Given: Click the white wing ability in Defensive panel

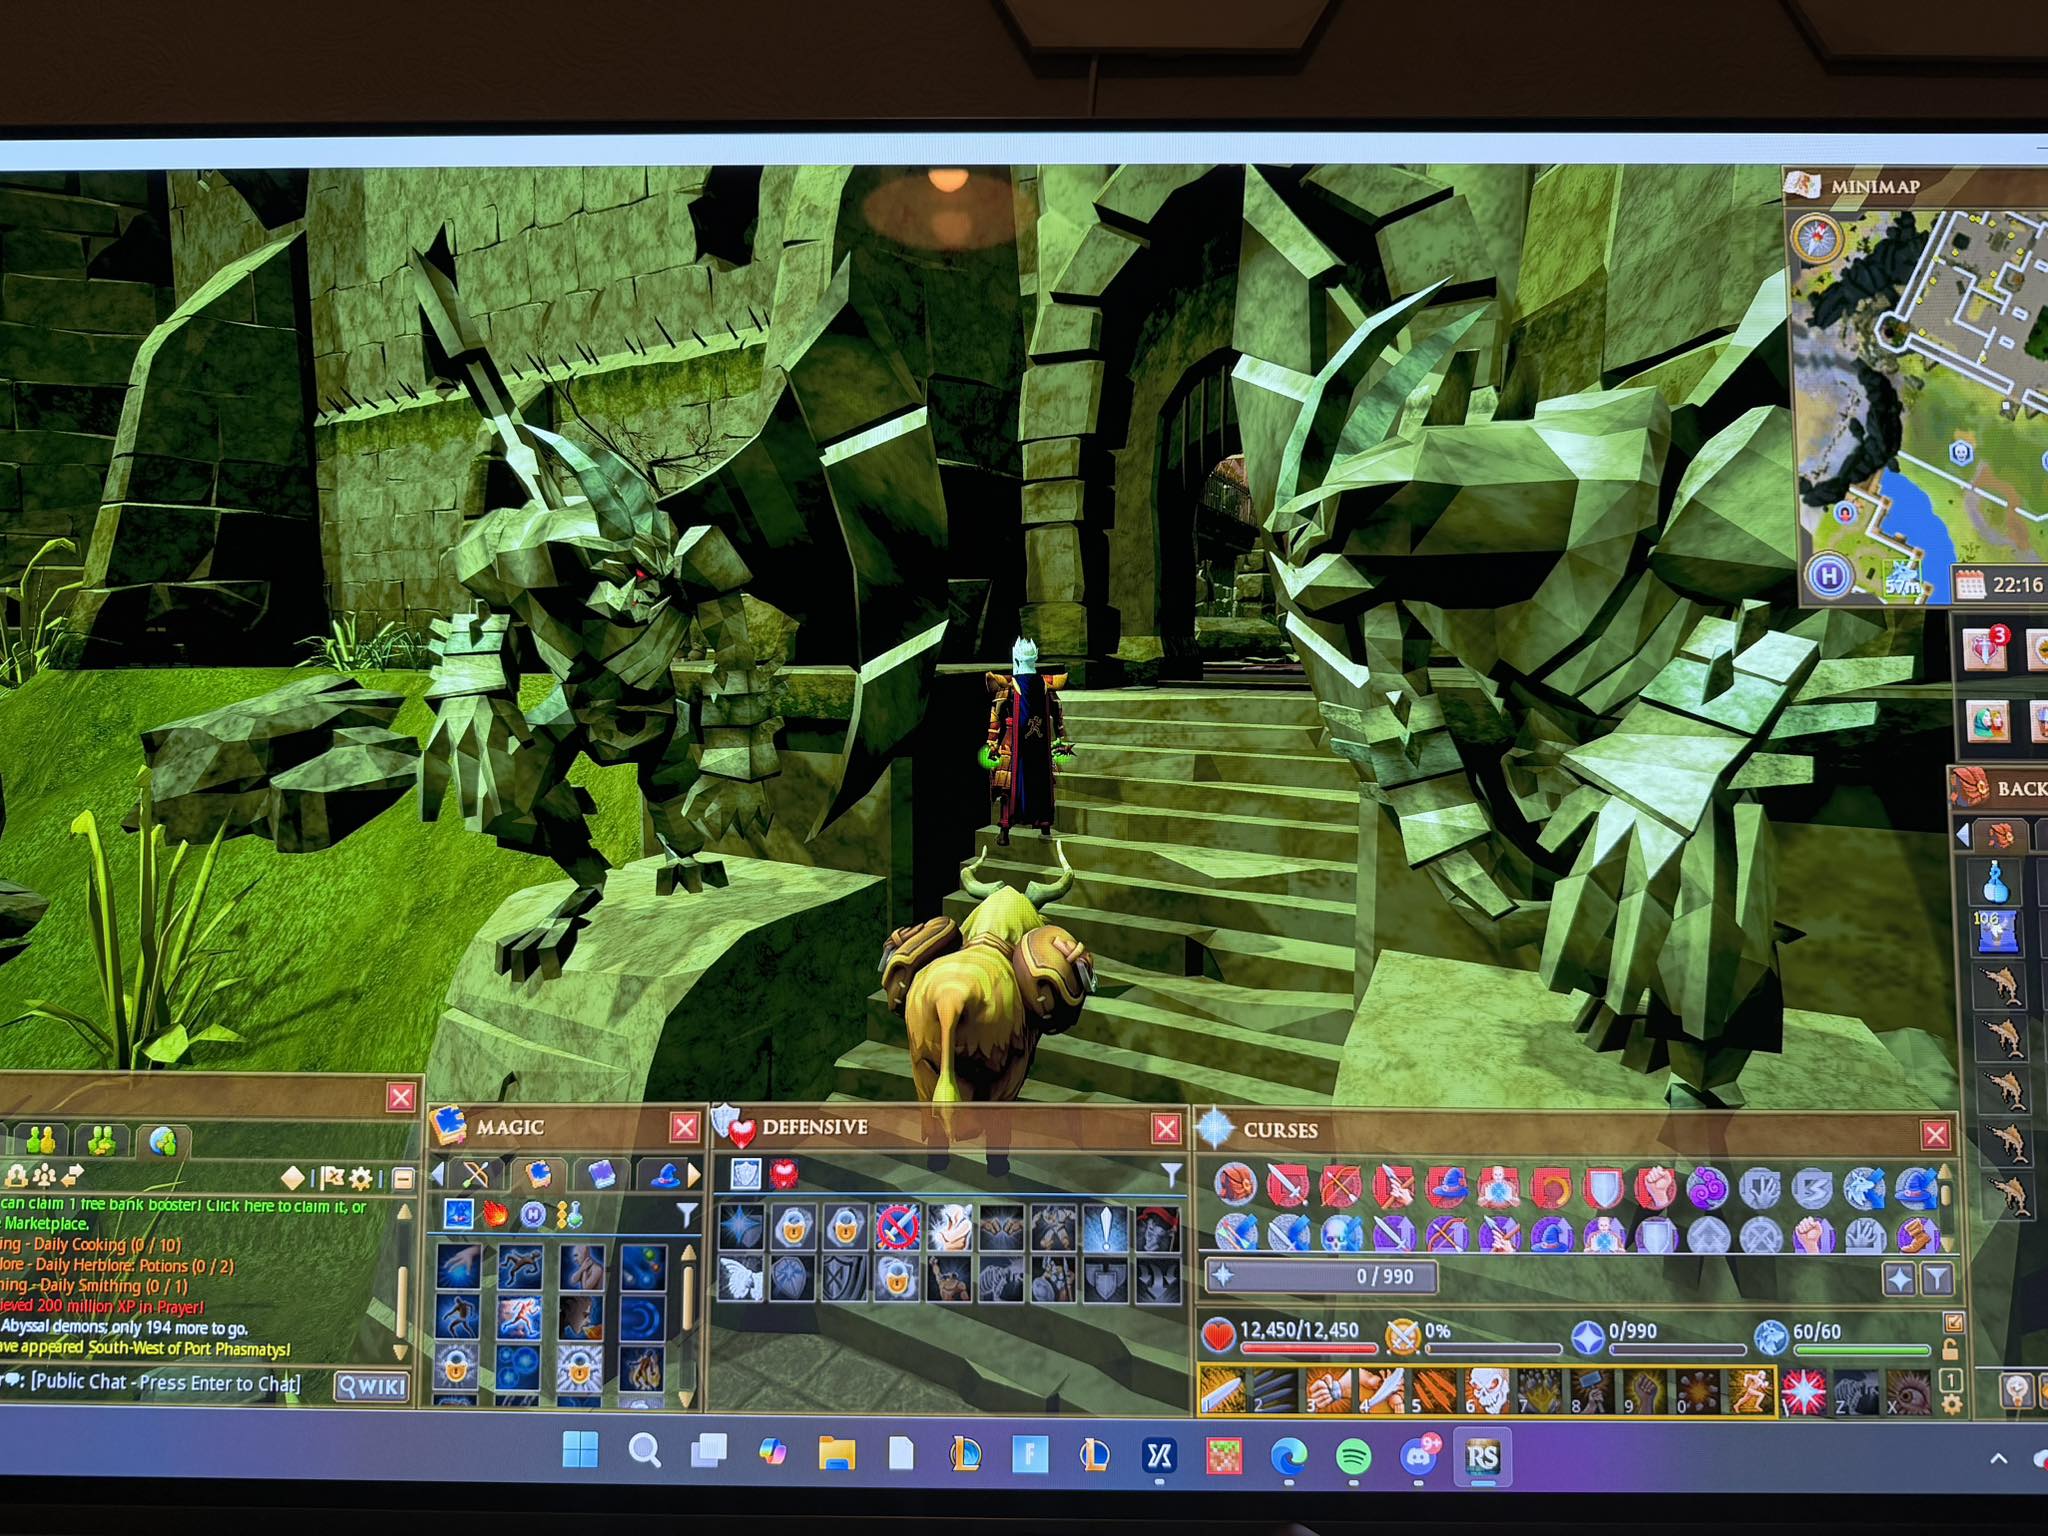Looking at the screenshot, I should pyautogui.click(x=741, y=1279).
